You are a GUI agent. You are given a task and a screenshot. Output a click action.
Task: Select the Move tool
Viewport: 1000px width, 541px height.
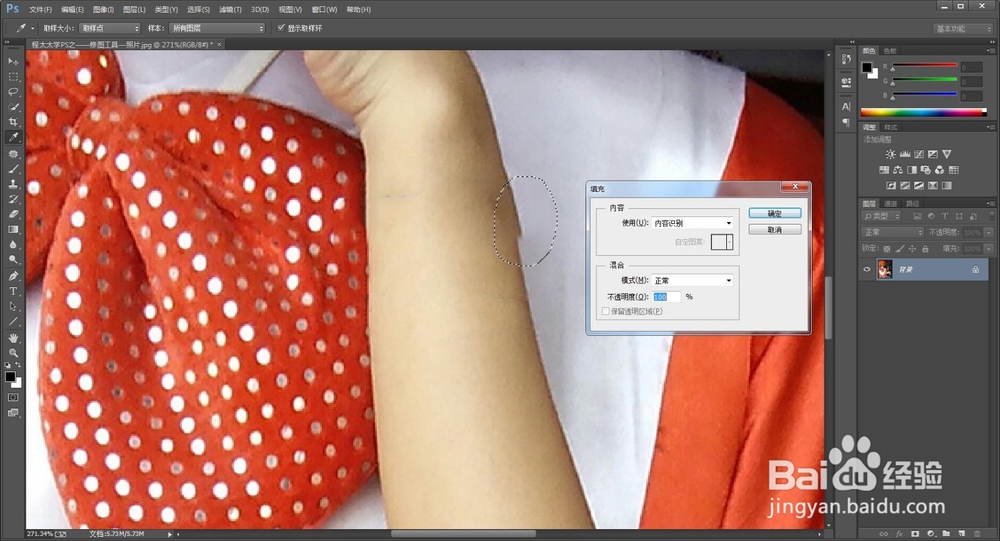pyautogui.click(x=13, y=61)
